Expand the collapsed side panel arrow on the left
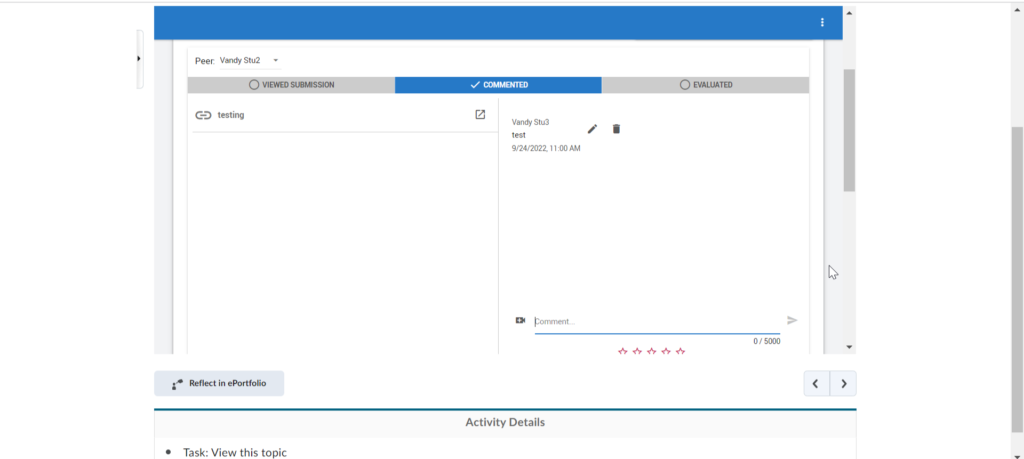The height and width of the screenshot is (459, 1024). (x=139, y=59)
